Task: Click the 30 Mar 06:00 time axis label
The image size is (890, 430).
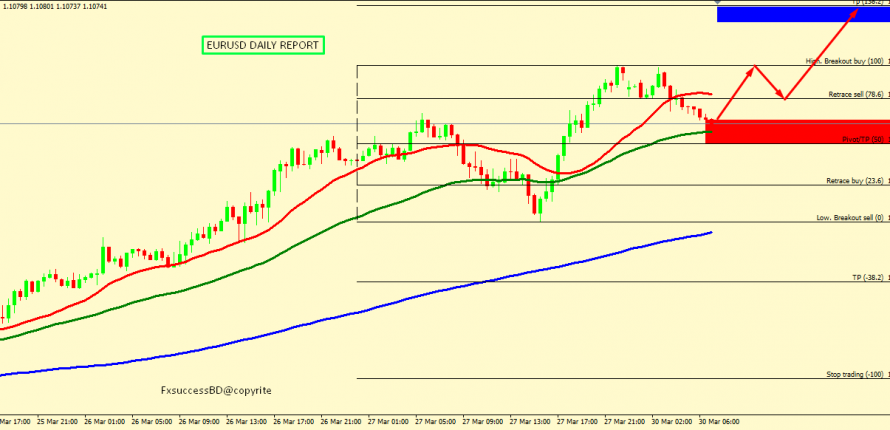Action: pos(719,422)
